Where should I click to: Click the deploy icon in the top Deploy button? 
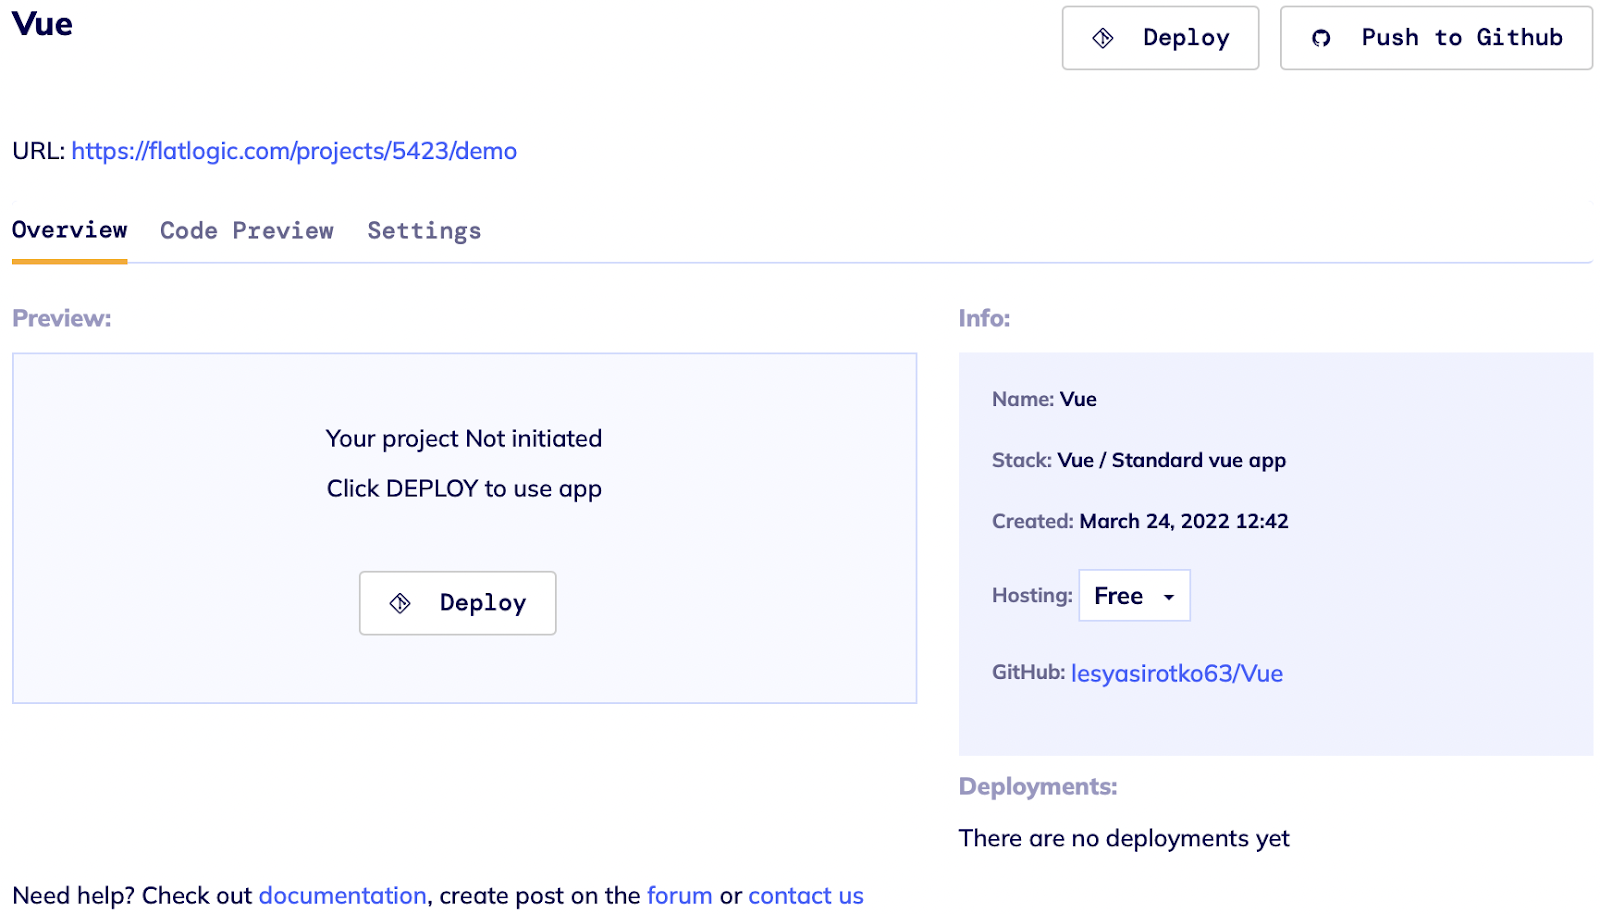tap(1103, 38)
